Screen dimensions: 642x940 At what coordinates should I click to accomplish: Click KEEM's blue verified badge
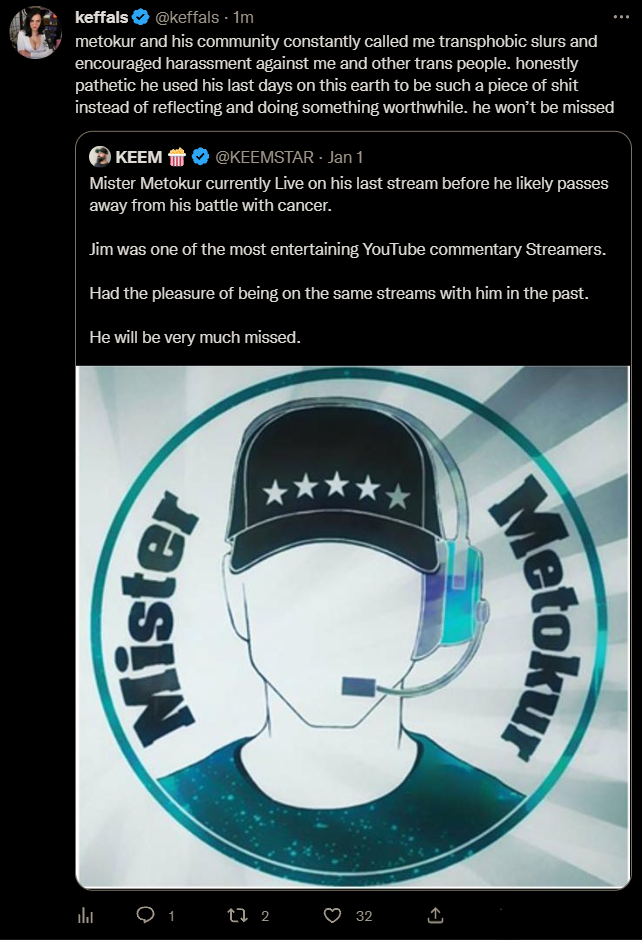click(x=200, y=157)
